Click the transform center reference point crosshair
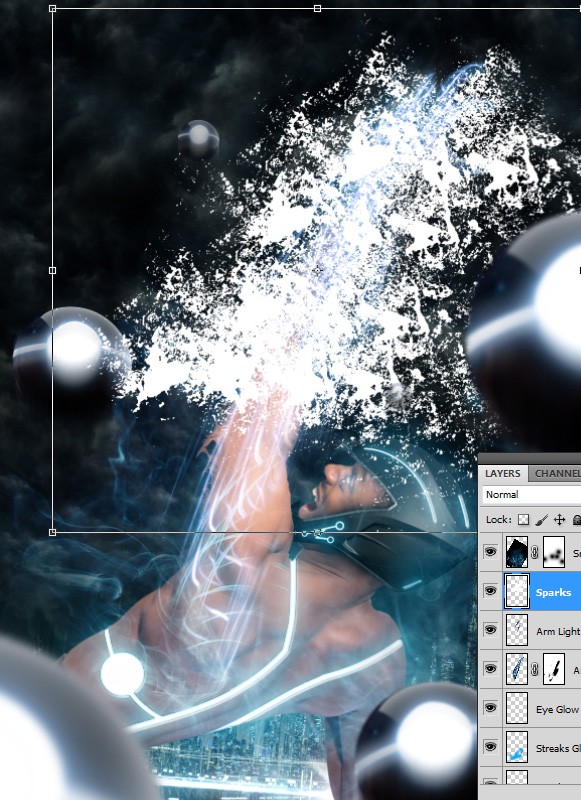This screenshot has height=800, width=581. [317, 270]
